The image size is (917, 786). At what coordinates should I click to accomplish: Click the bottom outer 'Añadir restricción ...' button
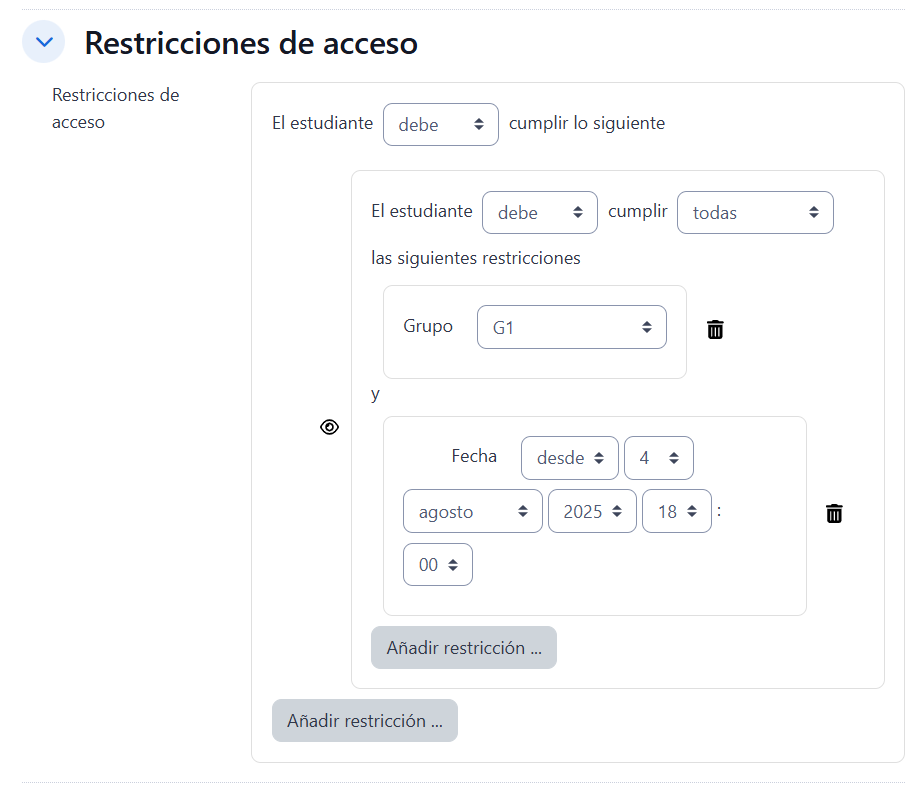[364, 721]
